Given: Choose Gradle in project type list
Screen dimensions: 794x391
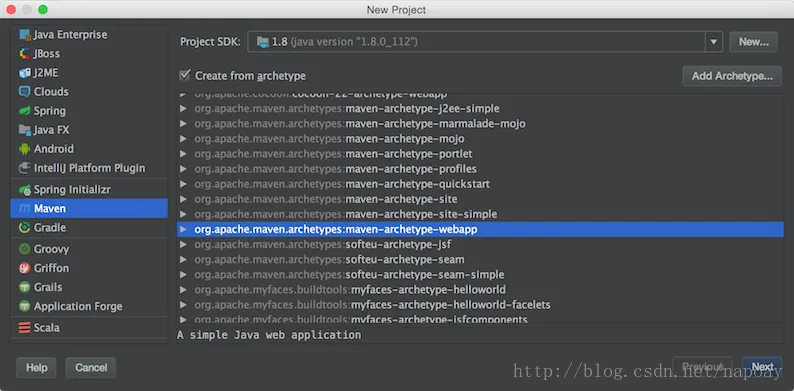Looking at the screenshot, I should click(x=89, y=228).
